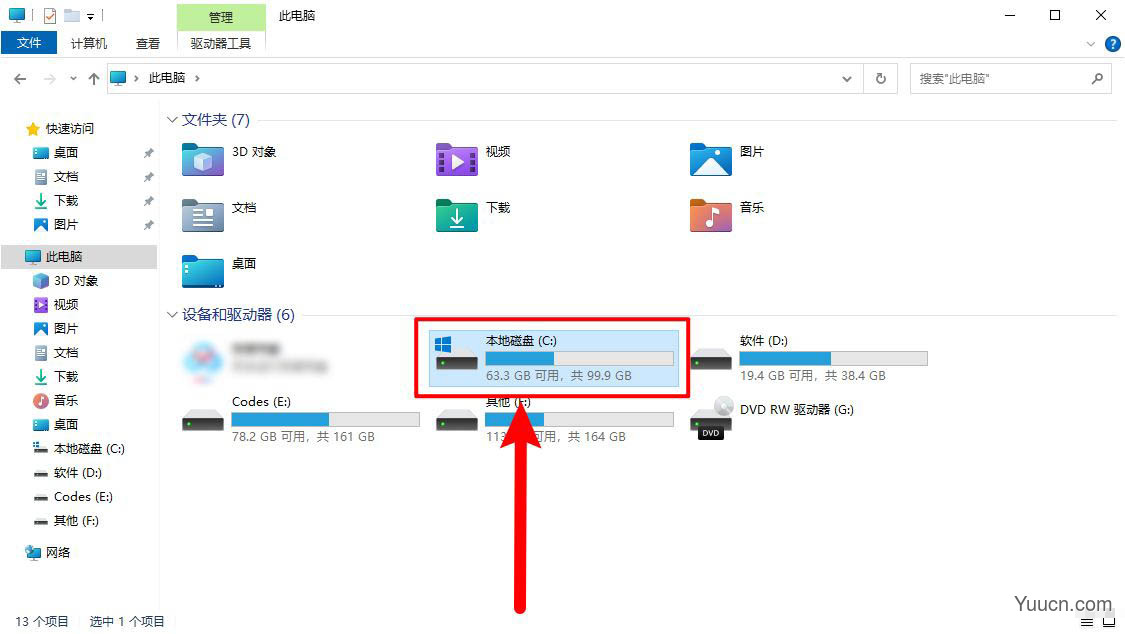Screen dimensions: 1125x634
Task: Open the quick access toolbar customize dropdown
Action: [90, 16]
